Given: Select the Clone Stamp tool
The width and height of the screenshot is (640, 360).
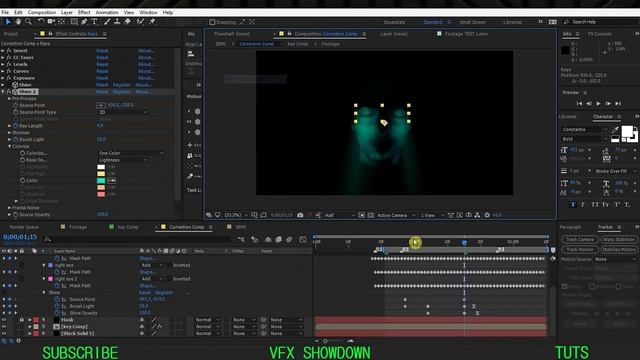Looking at the screenshot, I should 117,22.
